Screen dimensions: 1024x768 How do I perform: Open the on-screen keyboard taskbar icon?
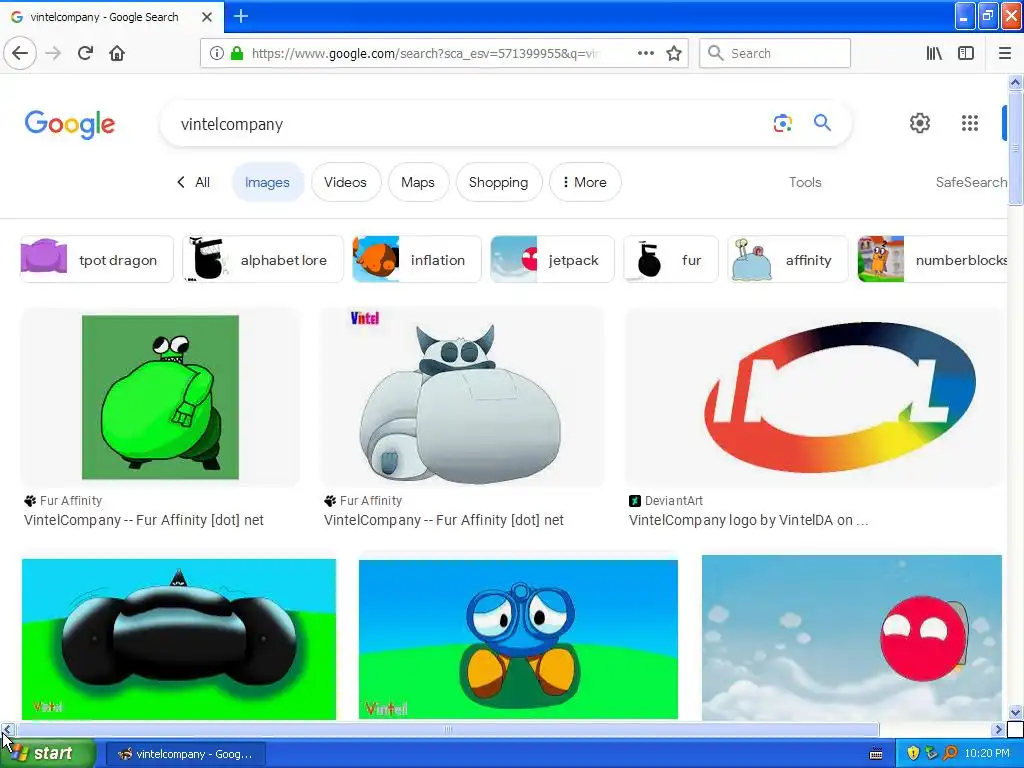[x=876, y=754]
